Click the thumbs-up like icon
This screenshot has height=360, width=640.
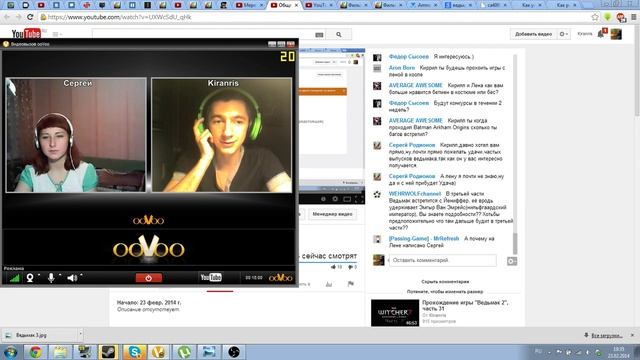[334, 267]
